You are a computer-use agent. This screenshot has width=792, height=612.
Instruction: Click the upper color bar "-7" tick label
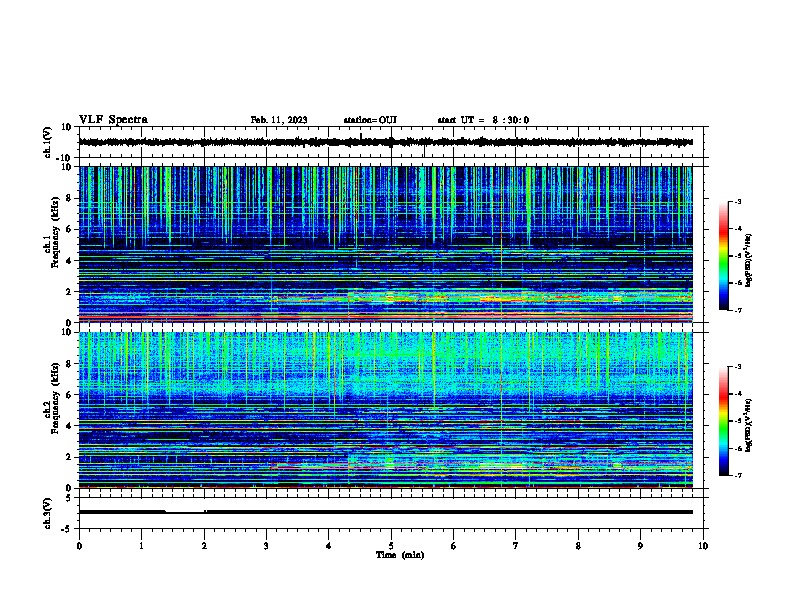click(737, 310)
